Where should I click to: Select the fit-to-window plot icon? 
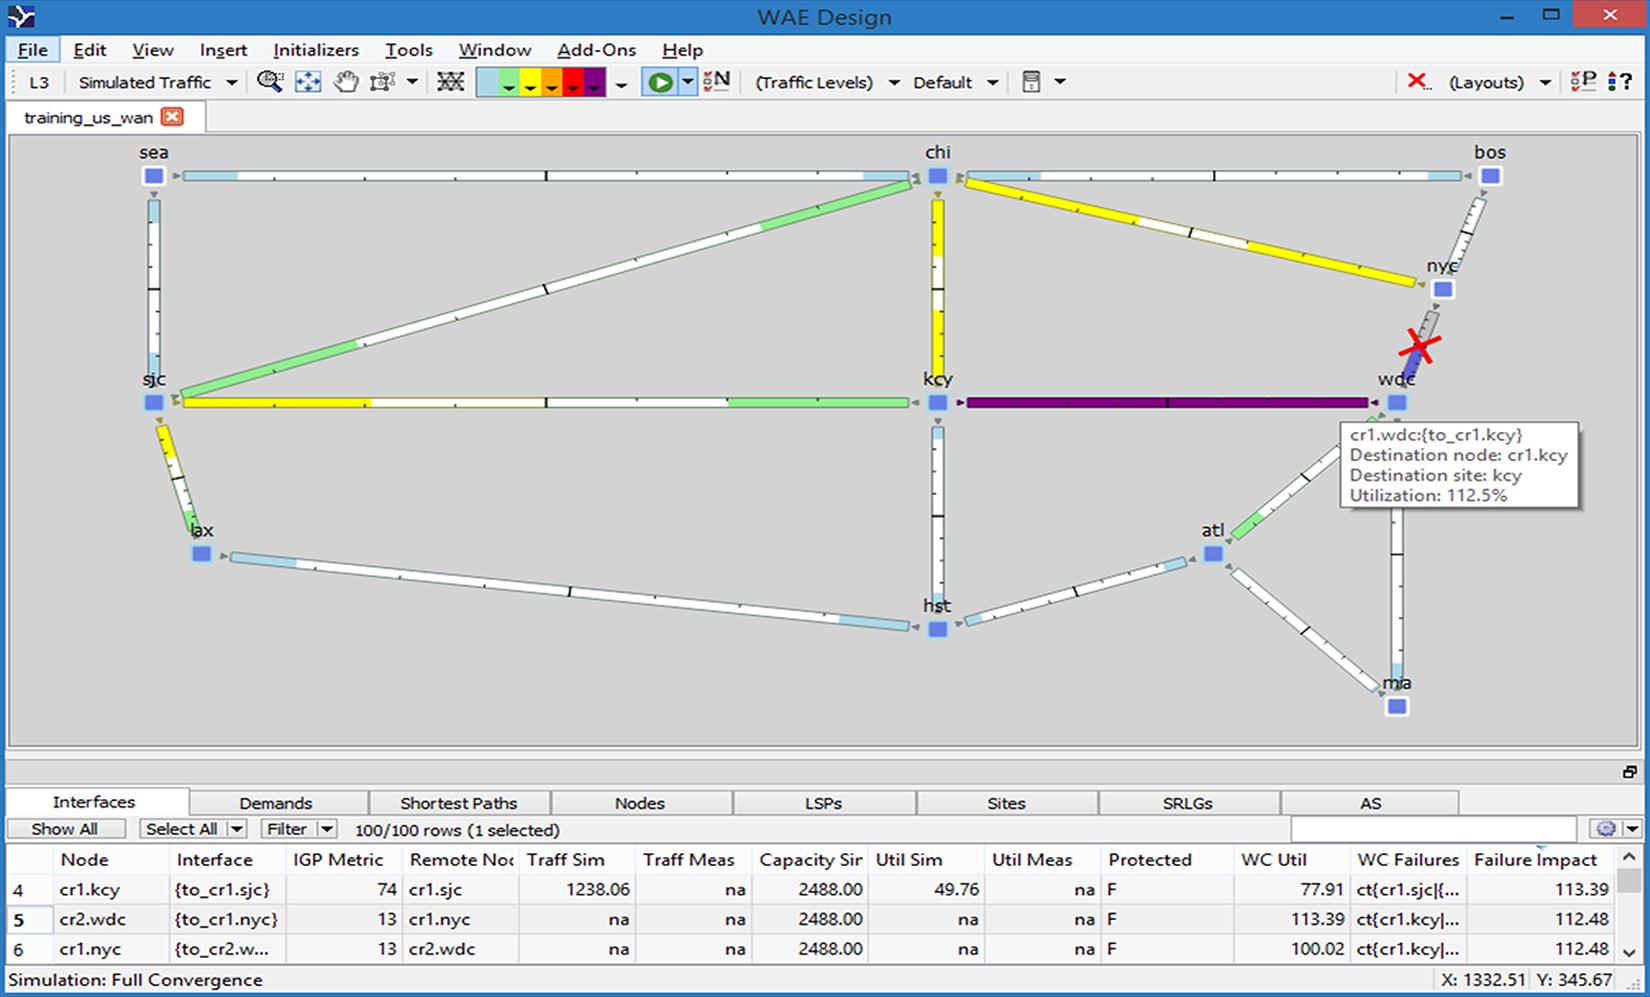pyautogui.click(x=308, y=82)
